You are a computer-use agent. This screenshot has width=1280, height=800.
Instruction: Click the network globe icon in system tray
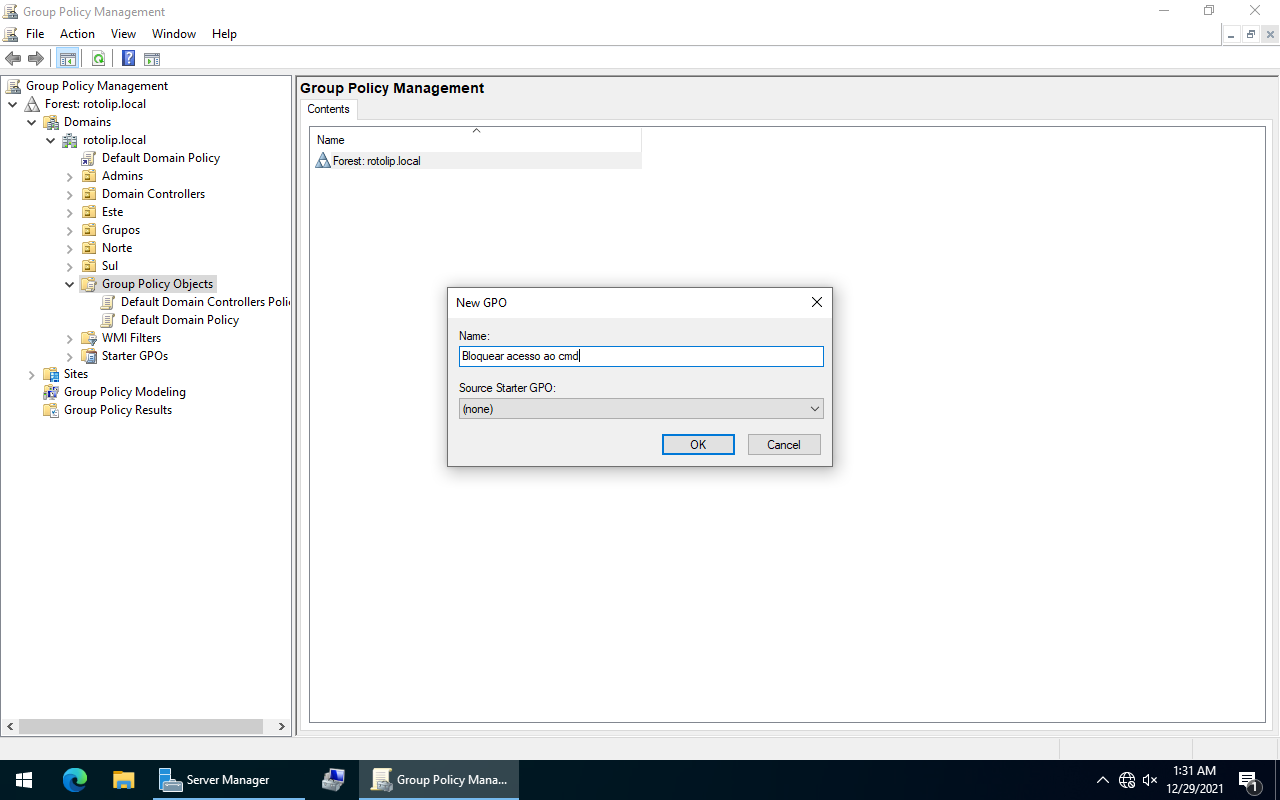pos(1127,780)
